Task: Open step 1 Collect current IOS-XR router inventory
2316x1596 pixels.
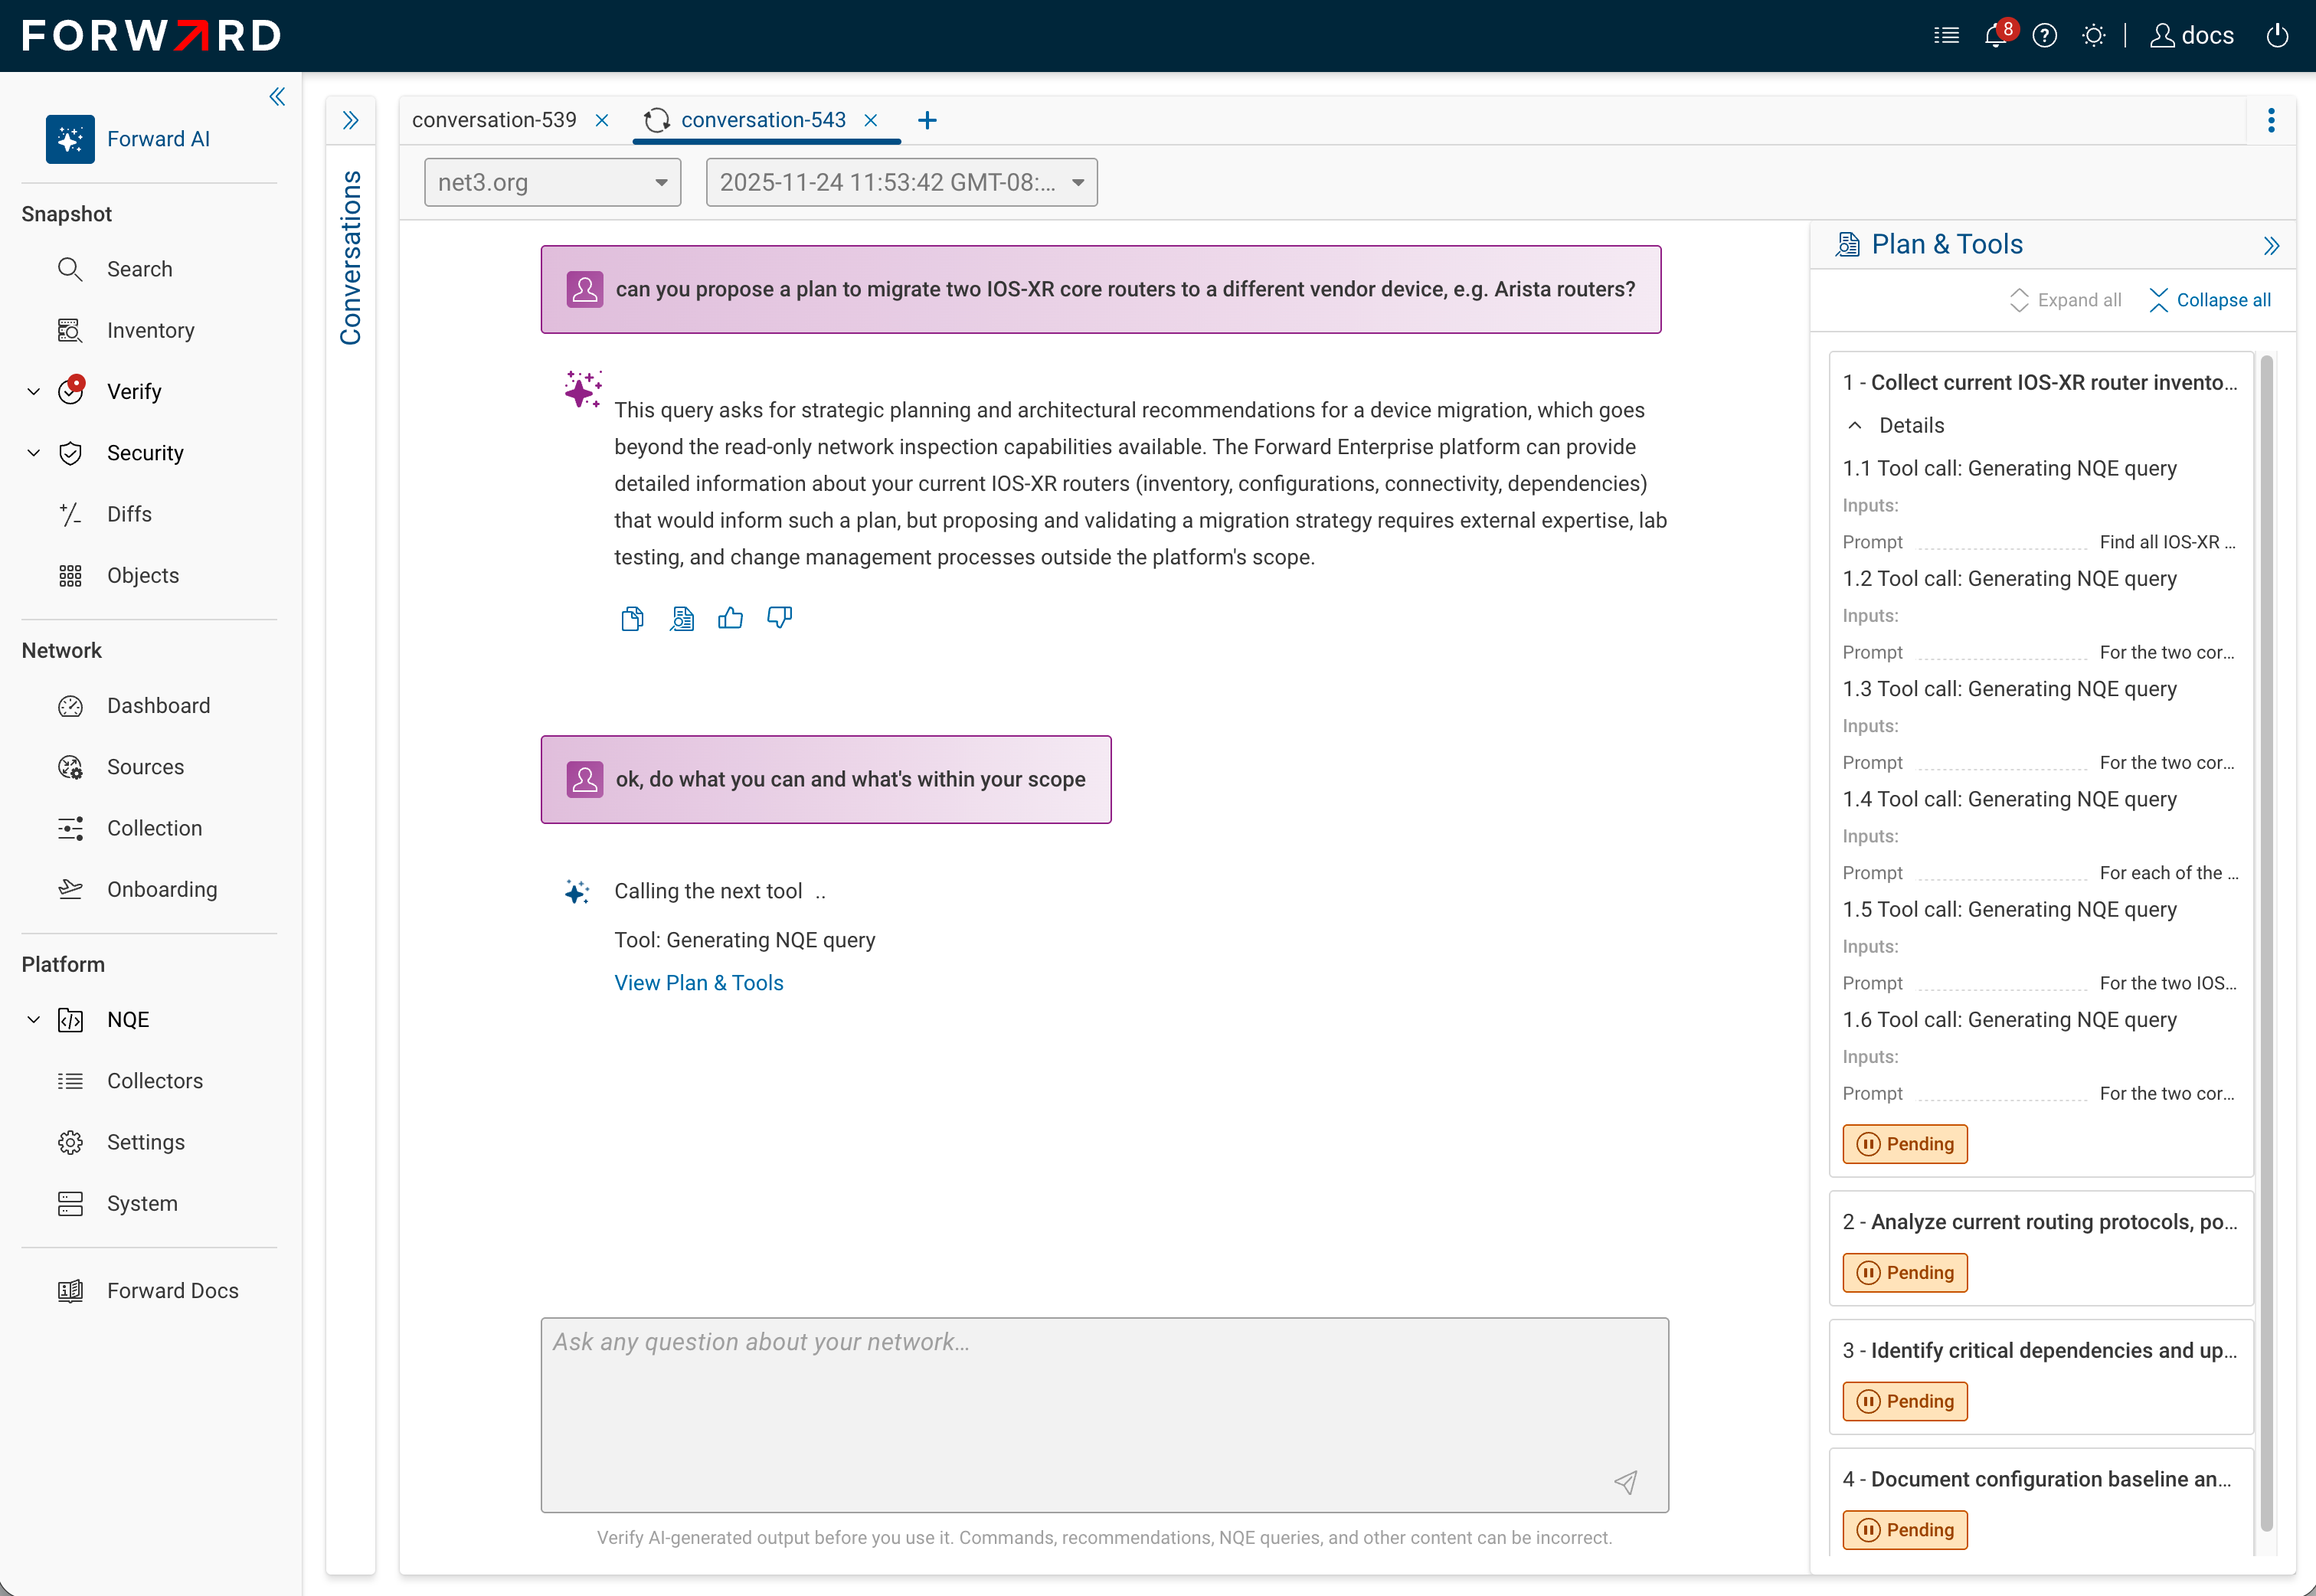Action: tap(2040, 382)
